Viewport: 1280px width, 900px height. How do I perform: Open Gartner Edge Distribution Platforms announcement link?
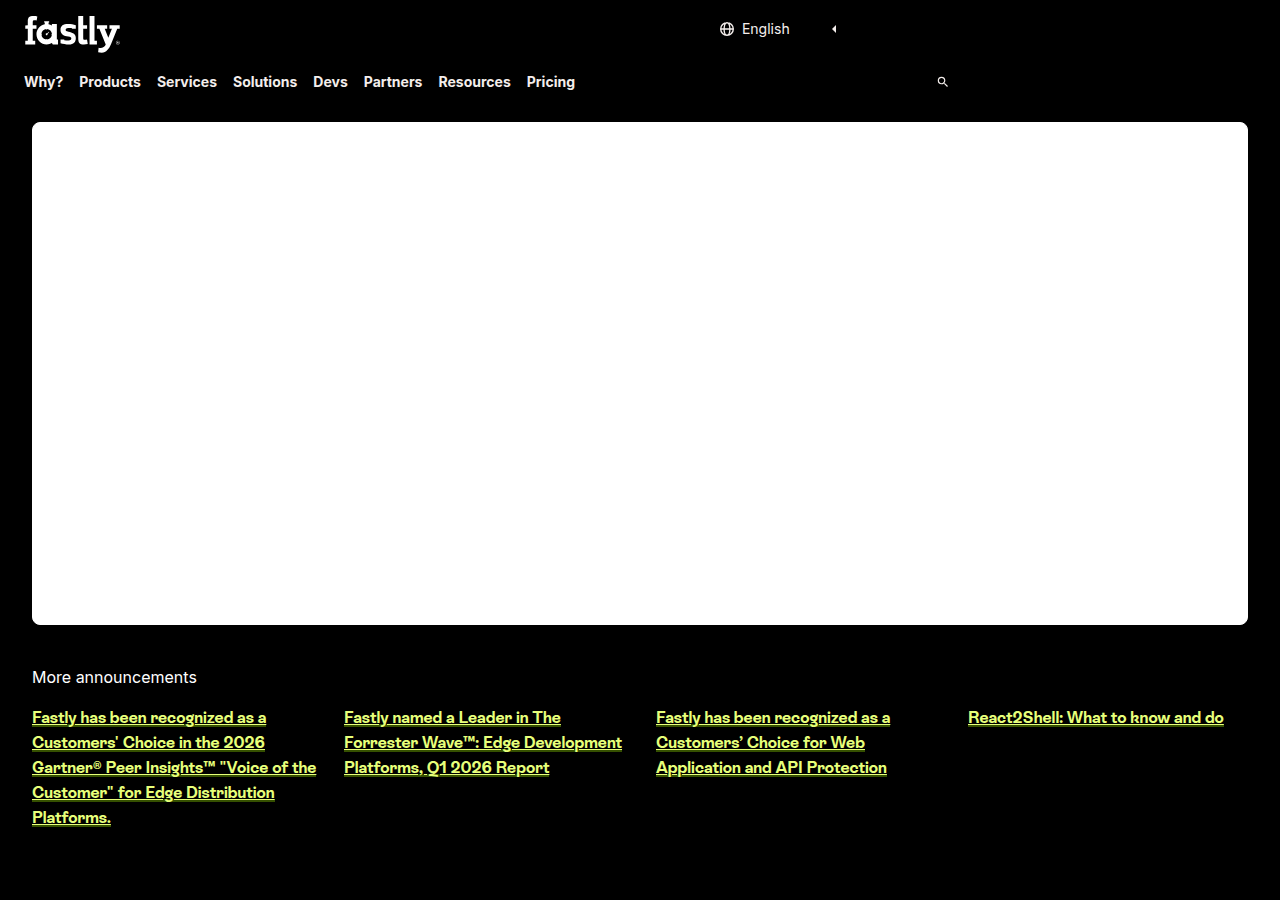(174, 767)
